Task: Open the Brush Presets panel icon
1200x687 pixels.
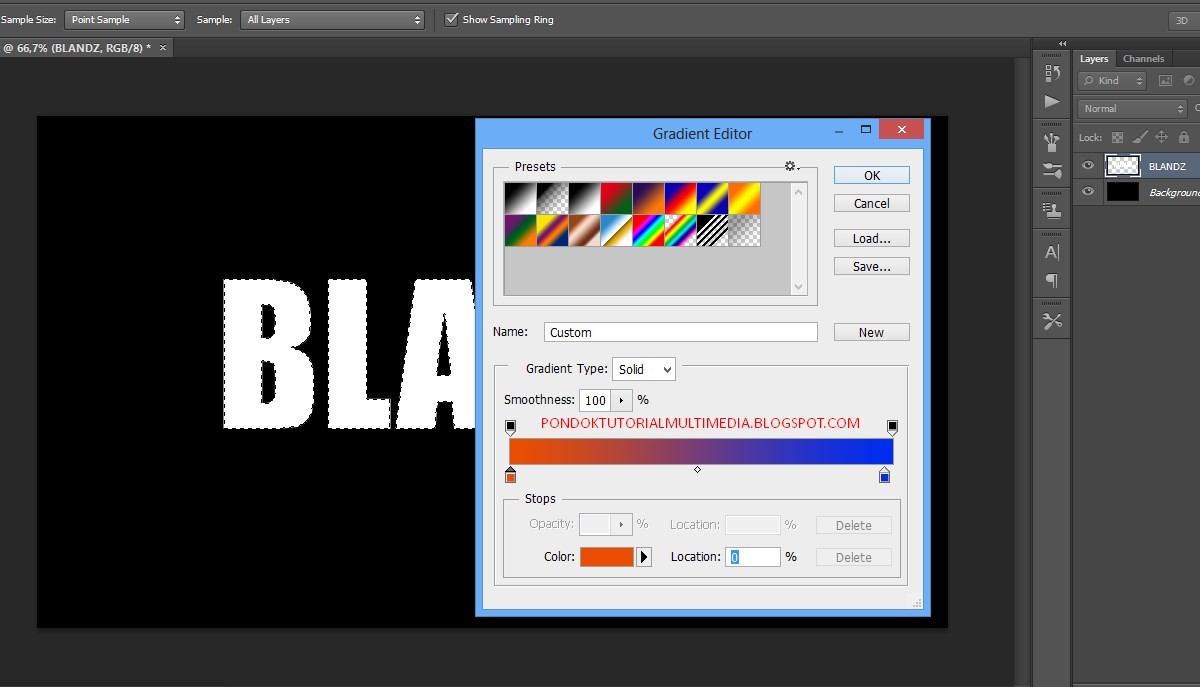Action: [1051, 172]
